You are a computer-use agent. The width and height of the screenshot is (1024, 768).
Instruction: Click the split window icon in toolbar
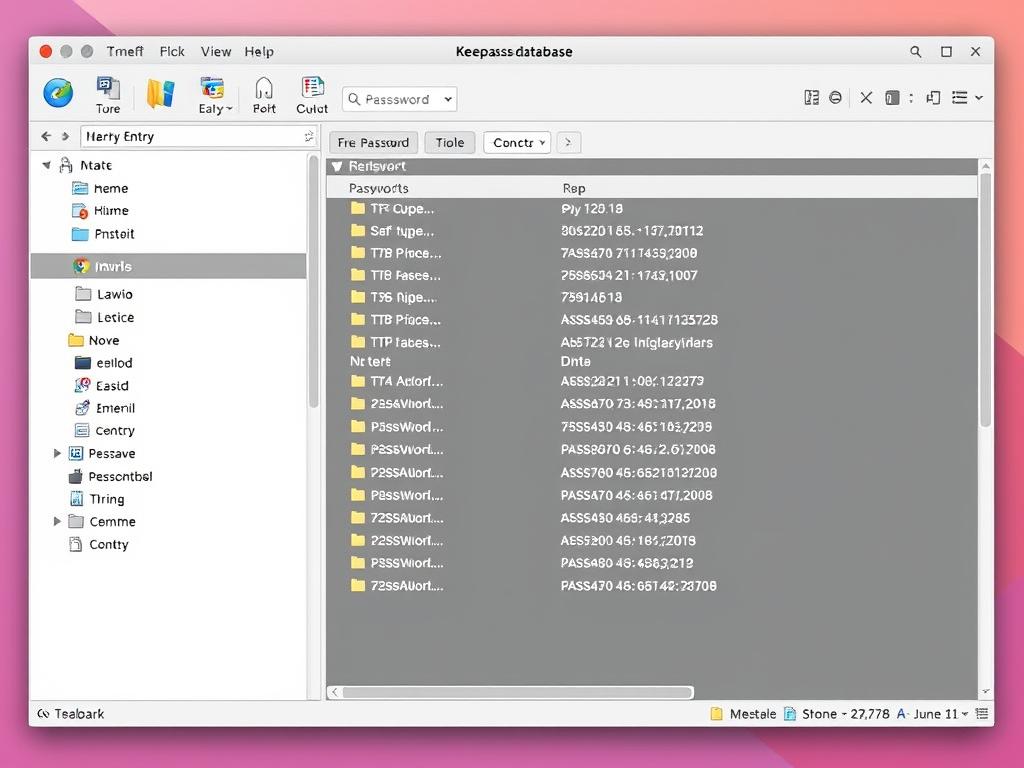pyautogui.click(x=933, y=98)
